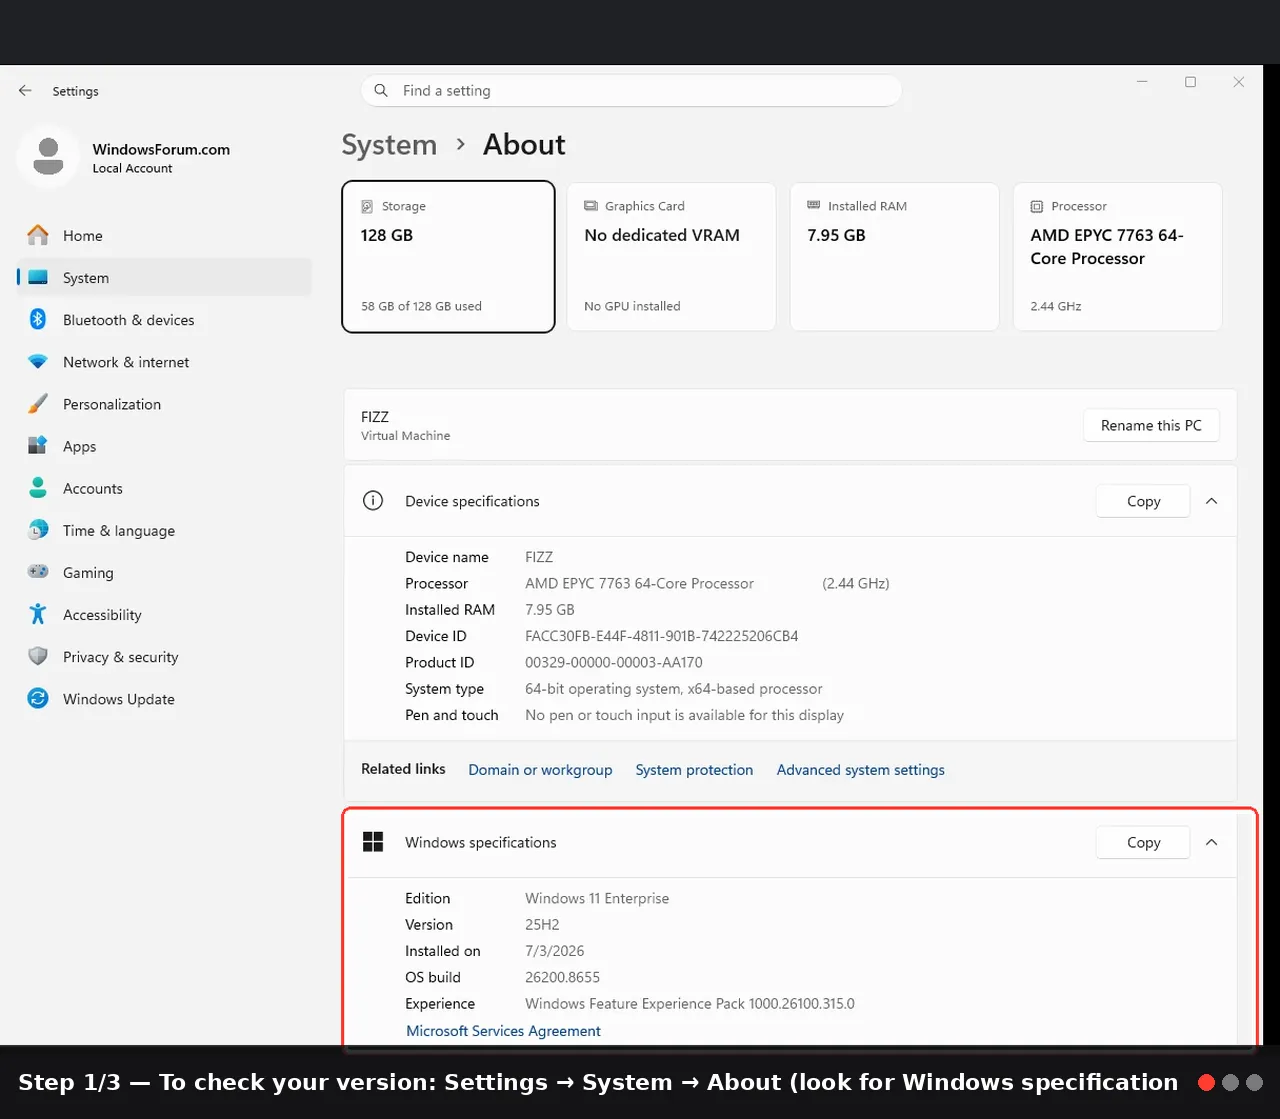
Task: Click the Windows logo in specifications header
Action: pos(373,842)
